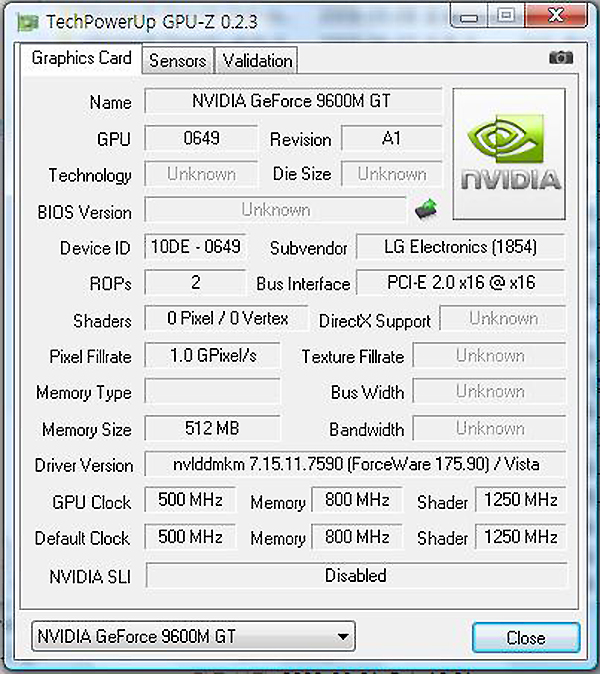Switch to the Validation tab

257,61
